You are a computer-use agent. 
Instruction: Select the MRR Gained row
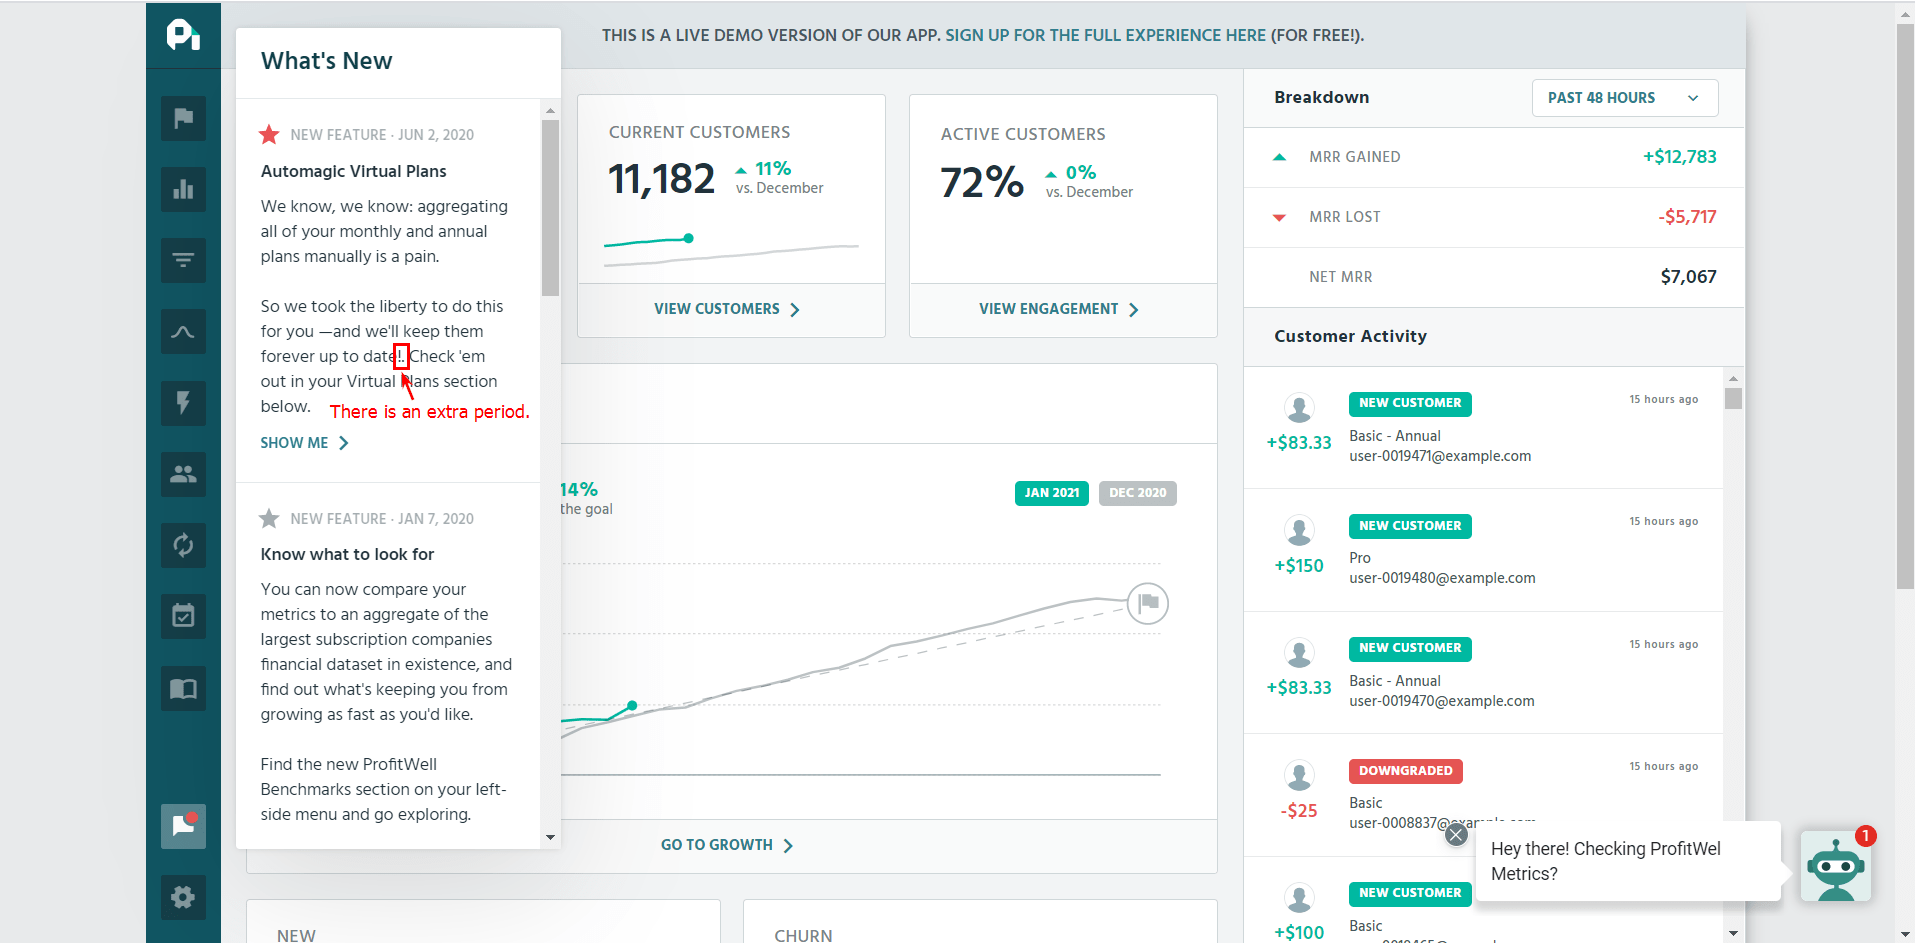[1494, 157]
